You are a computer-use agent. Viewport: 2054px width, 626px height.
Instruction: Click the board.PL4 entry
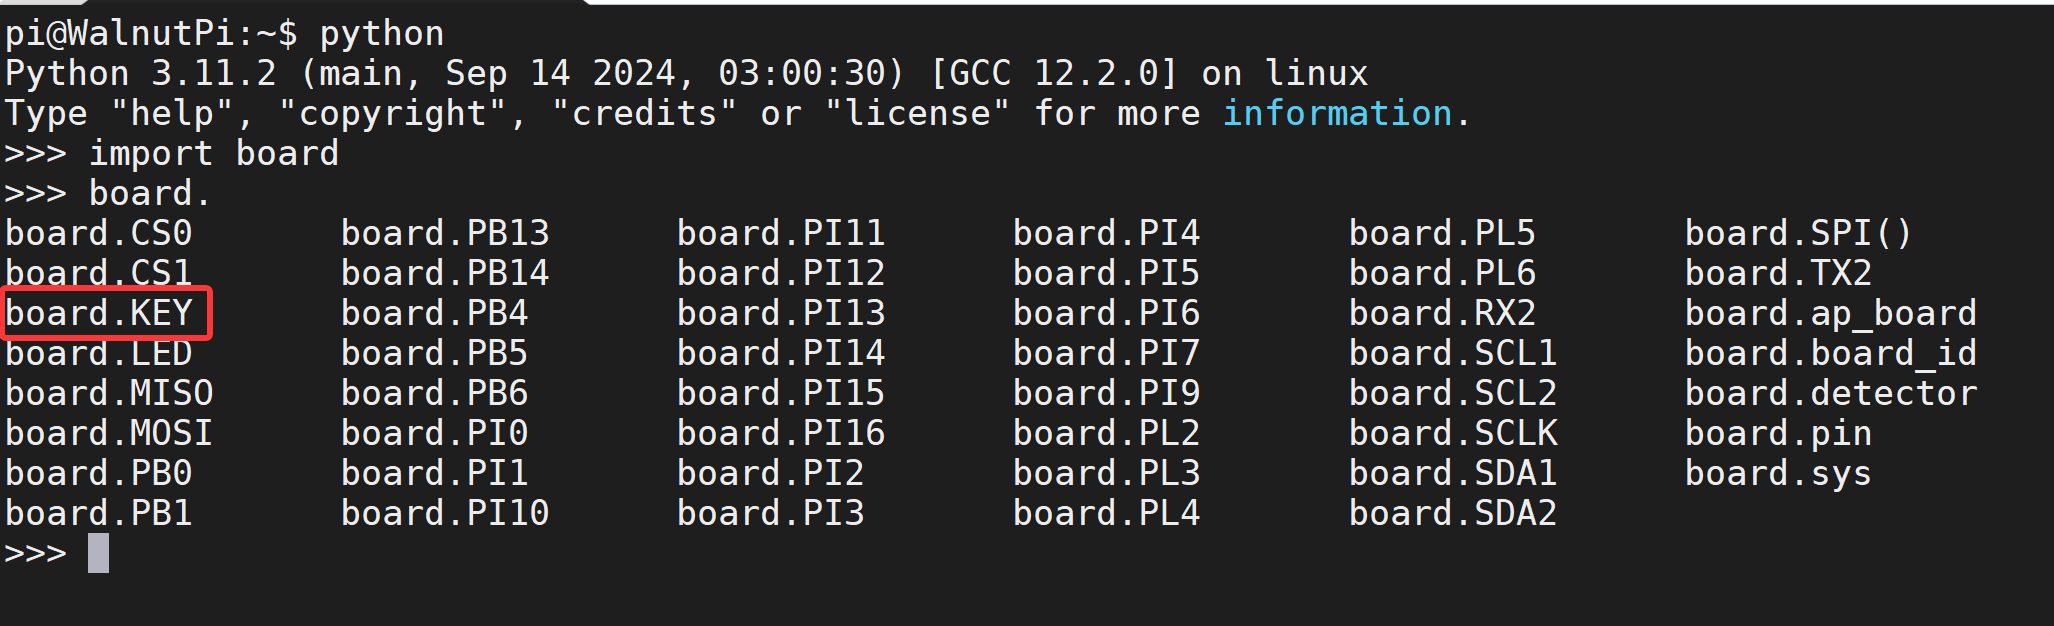(1106, 513)
